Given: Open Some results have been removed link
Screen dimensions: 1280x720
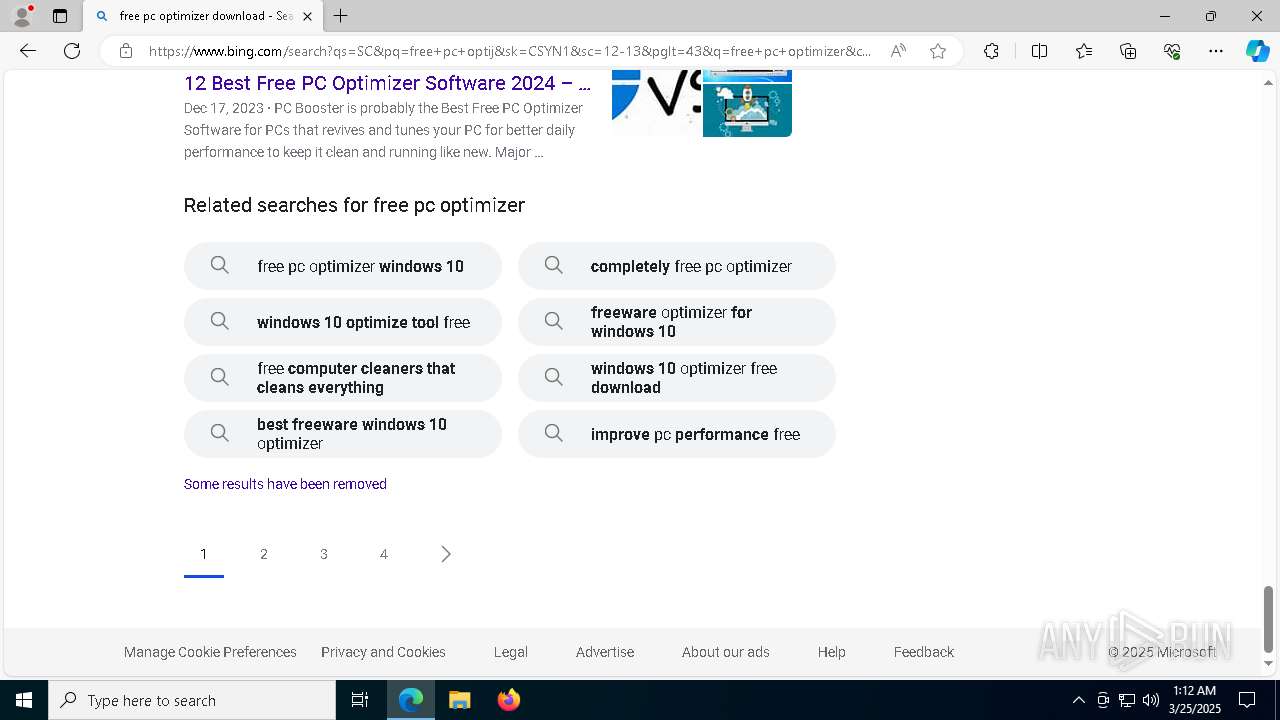Looking at the screenshot, I should 285,484.
